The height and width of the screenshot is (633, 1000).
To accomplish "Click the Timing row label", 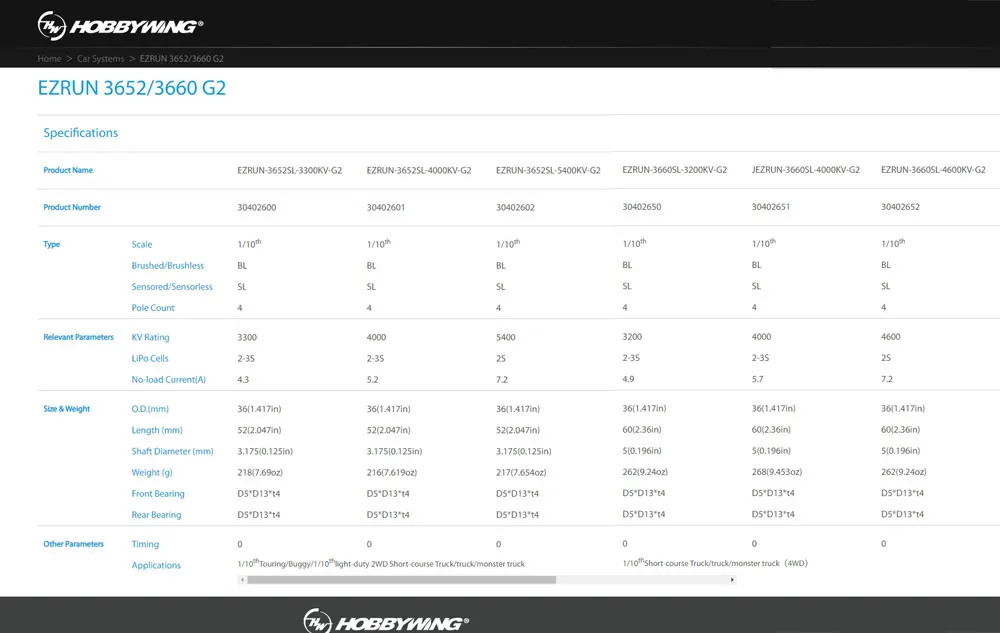I will point(145,544).
